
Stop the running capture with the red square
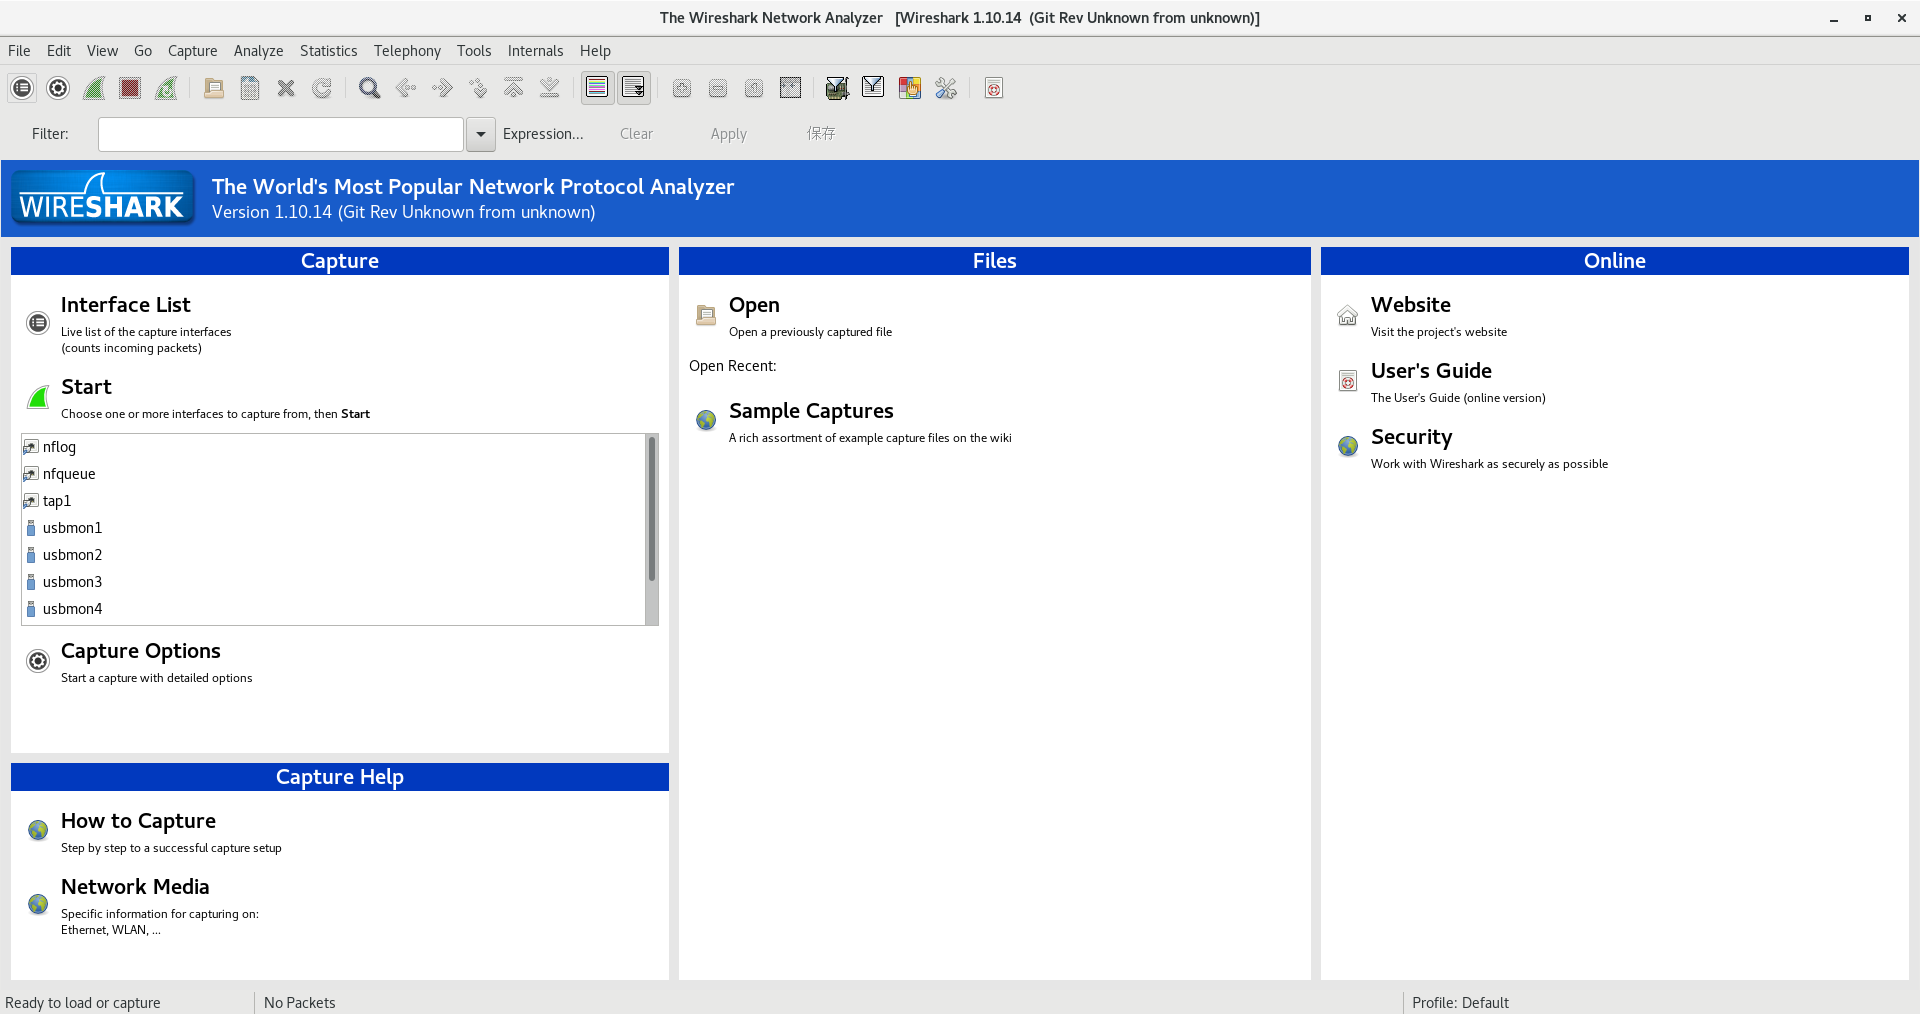pos(130,88)
